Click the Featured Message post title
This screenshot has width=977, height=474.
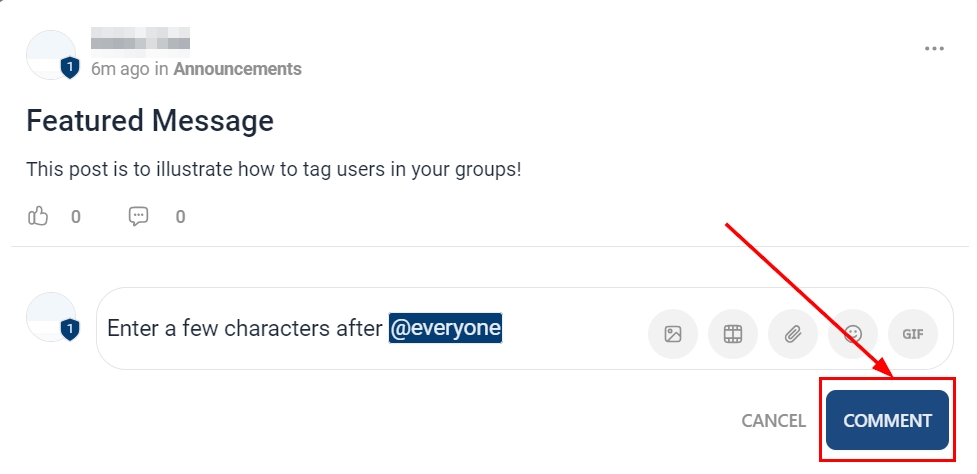150,121
